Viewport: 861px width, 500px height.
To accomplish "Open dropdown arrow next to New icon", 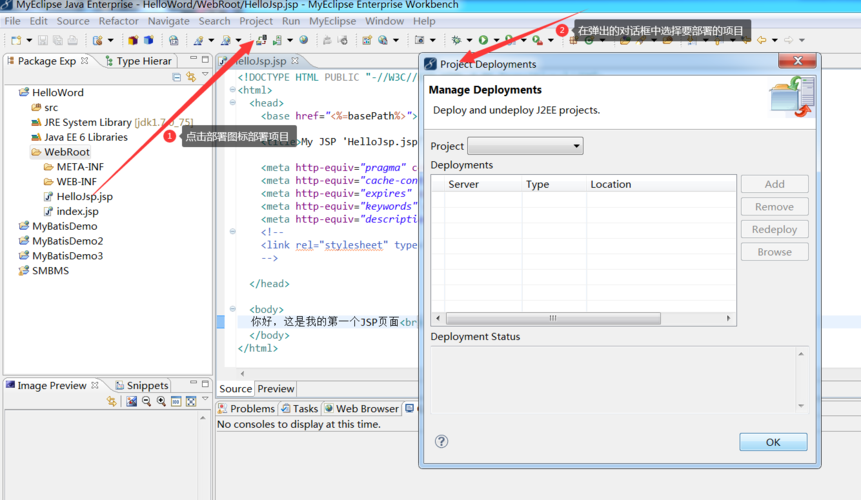I will (29, 40).
